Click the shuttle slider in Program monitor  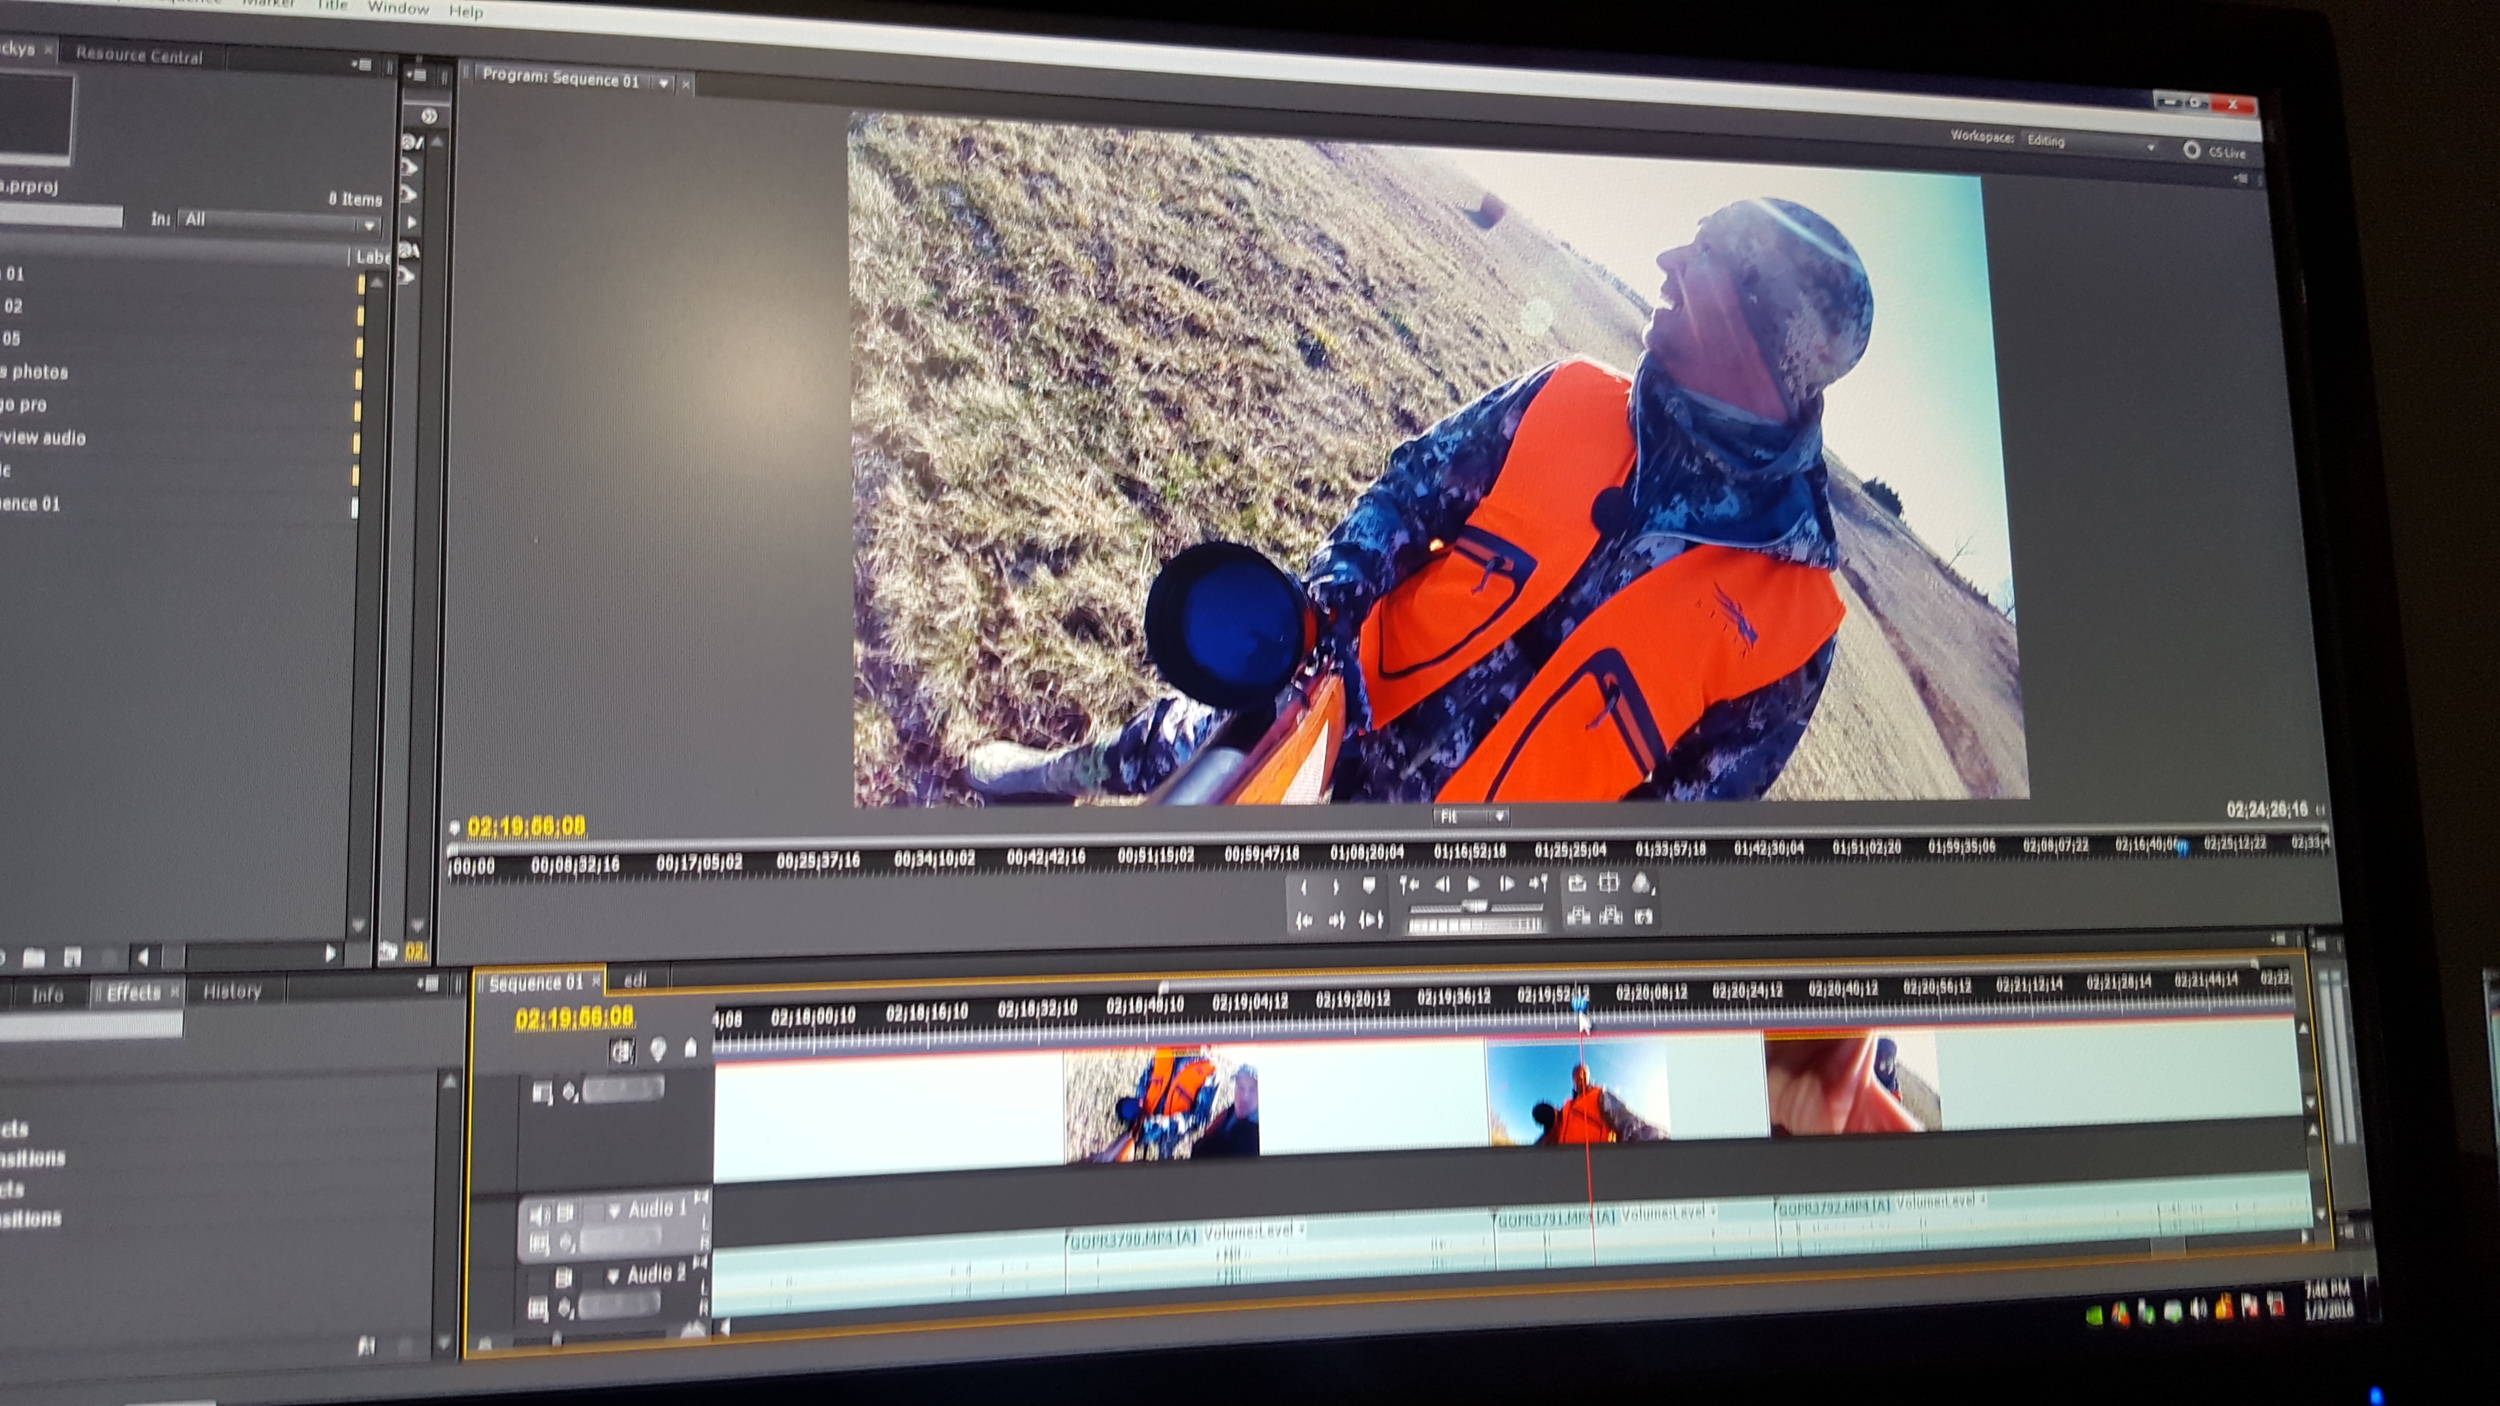tap(1475, 907)
